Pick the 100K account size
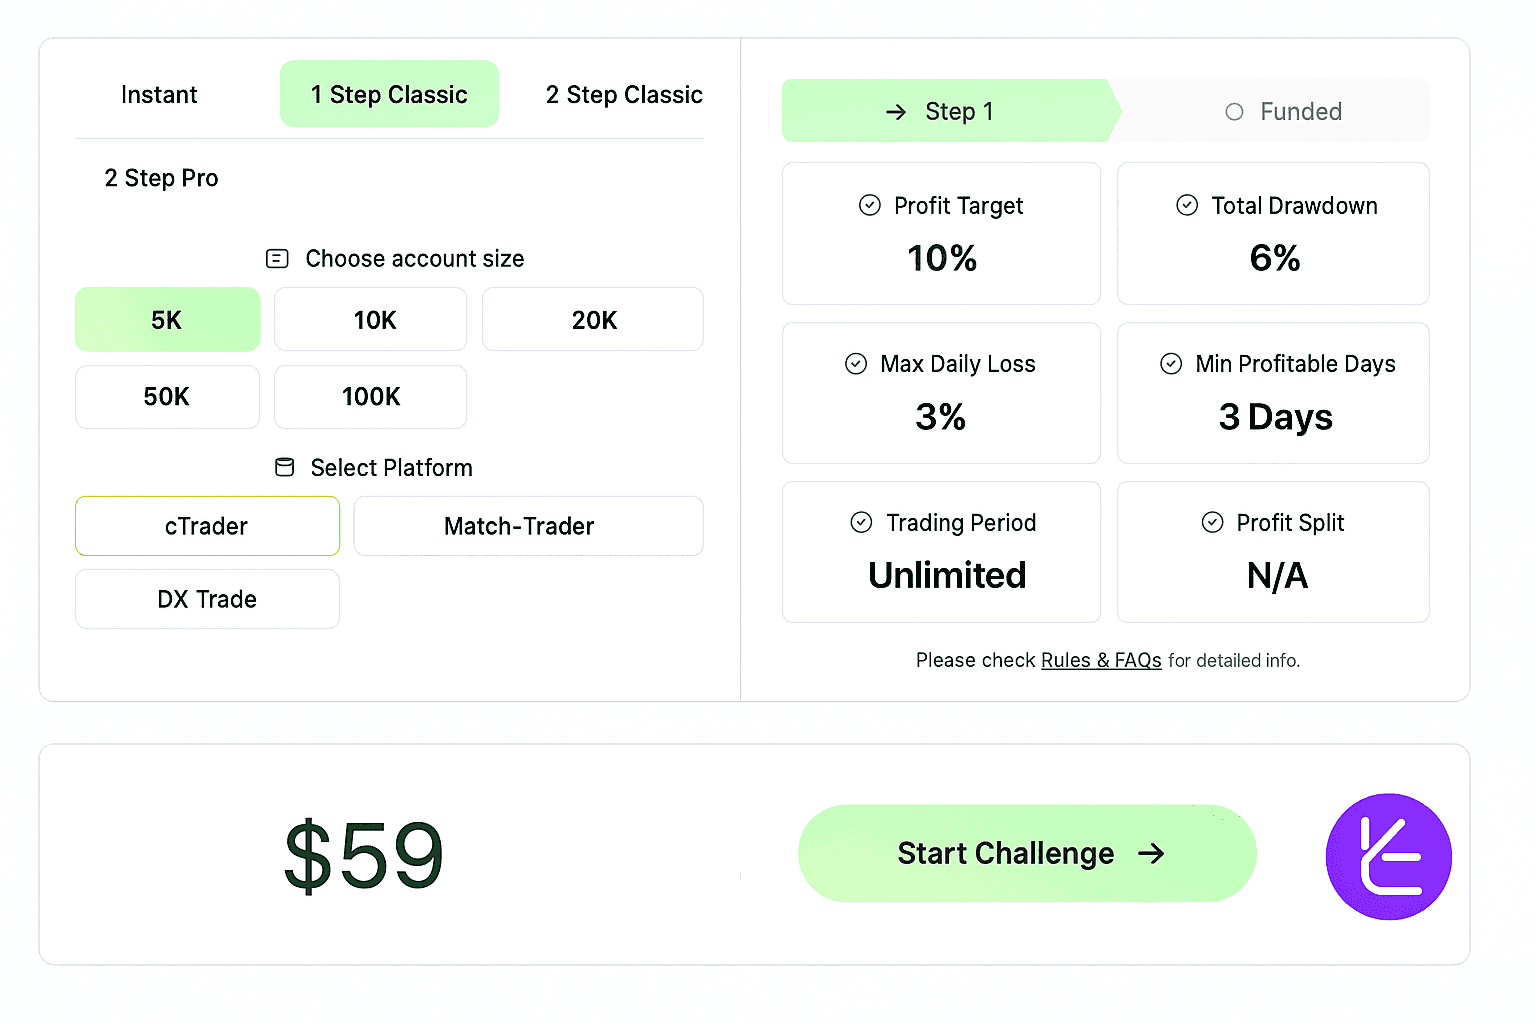This screenshot has width=1536, height=1024. (371, 397)
